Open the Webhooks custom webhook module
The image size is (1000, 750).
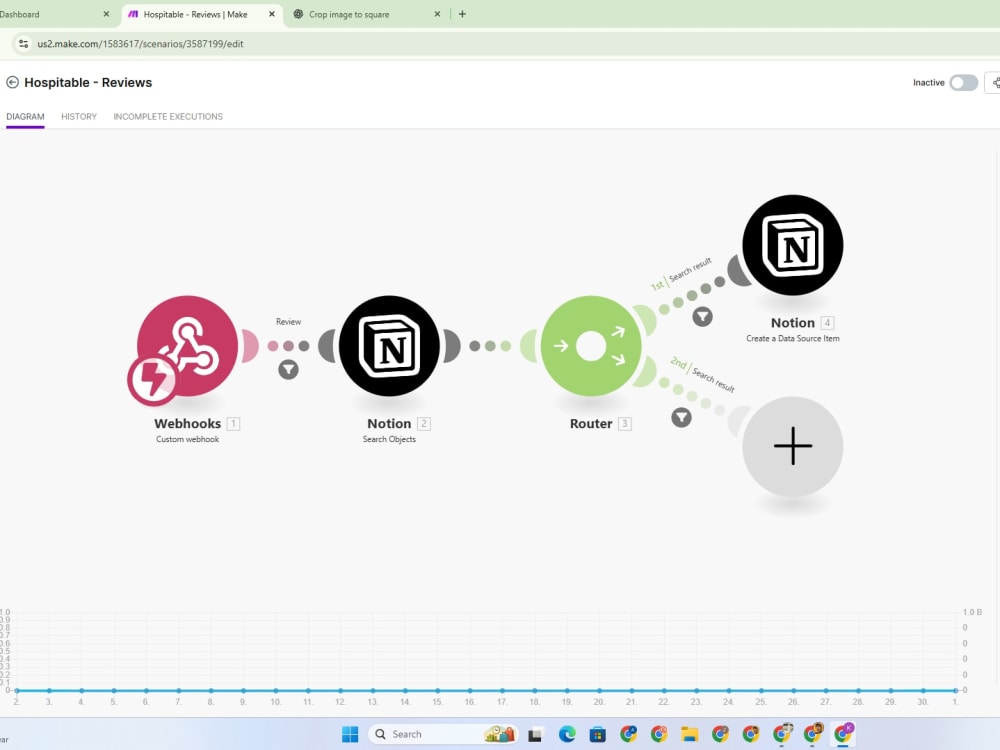point(188,345)
